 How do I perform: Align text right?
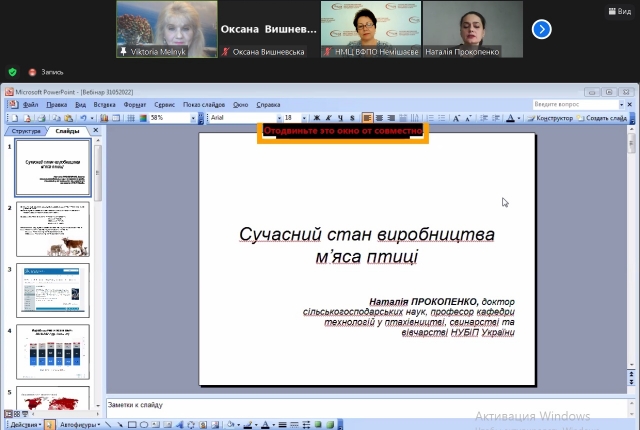point(391,118)
